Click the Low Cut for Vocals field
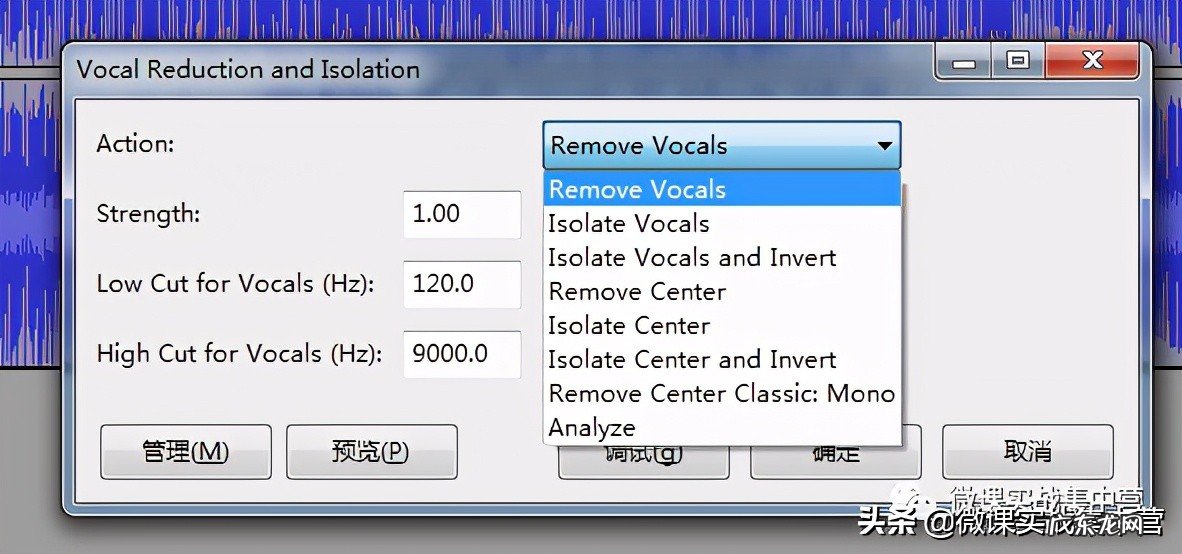The image size is (1182, 554). pyautogui.click(x=462, y=284)
